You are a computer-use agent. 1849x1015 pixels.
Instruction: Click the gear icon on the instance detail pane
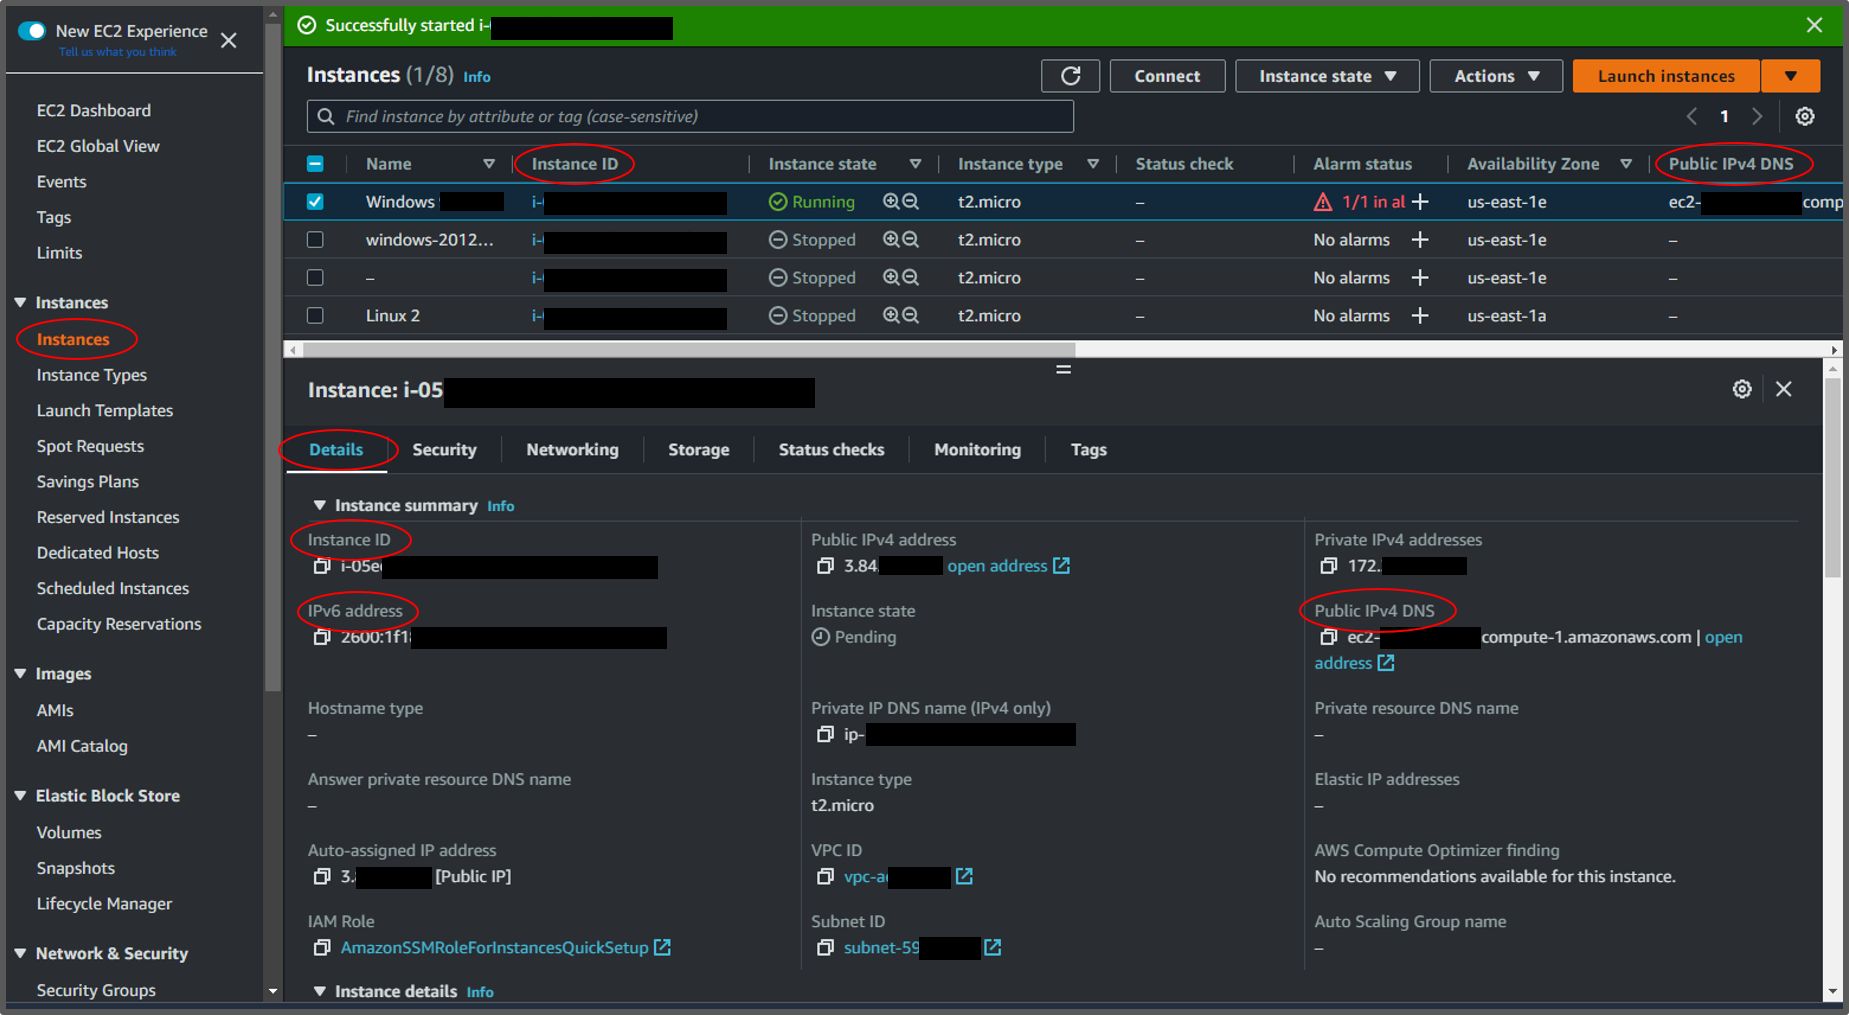(1742, 389)
